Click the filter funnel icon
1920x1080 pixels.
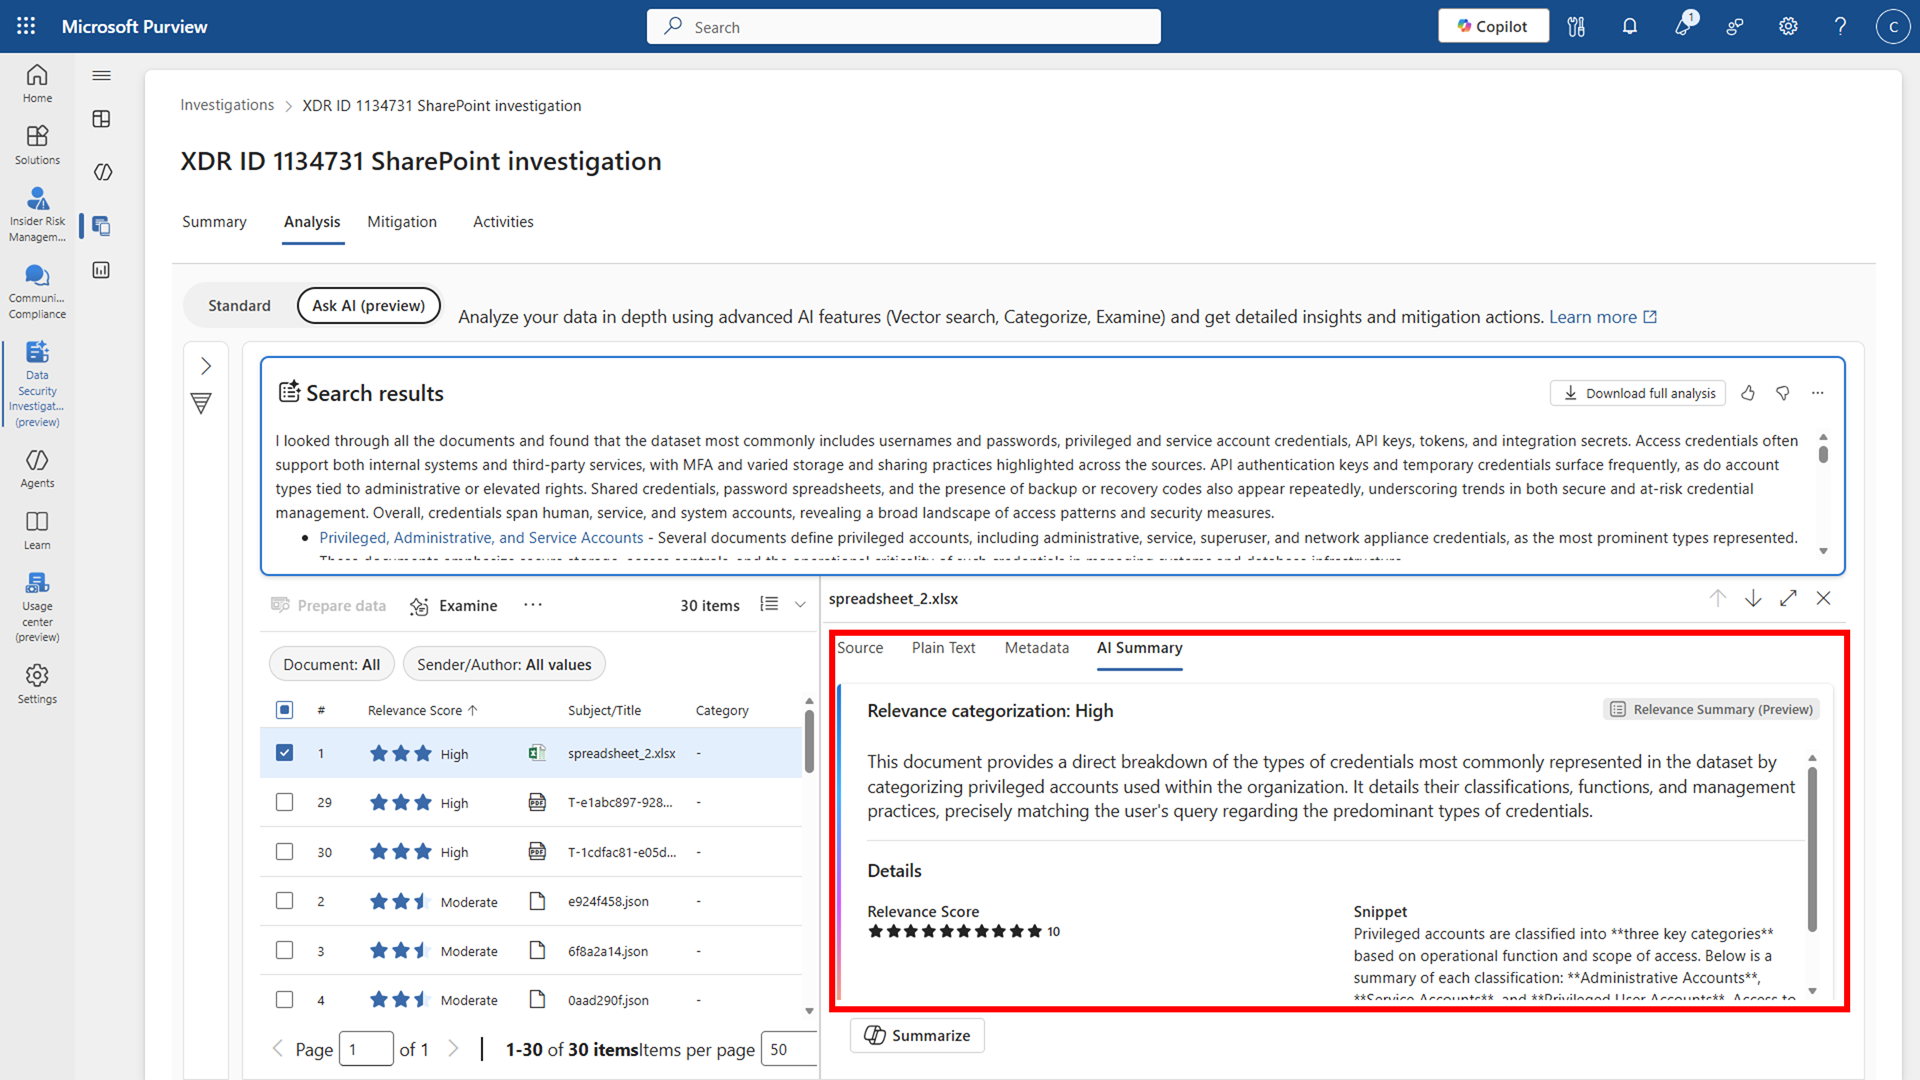(201, 403)
